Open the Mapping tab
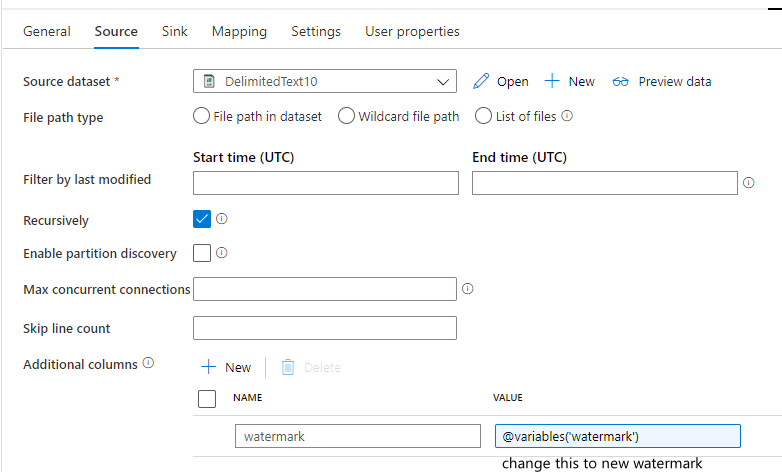Viewport: 782px width, 472px height. click(x=239, y=31)
